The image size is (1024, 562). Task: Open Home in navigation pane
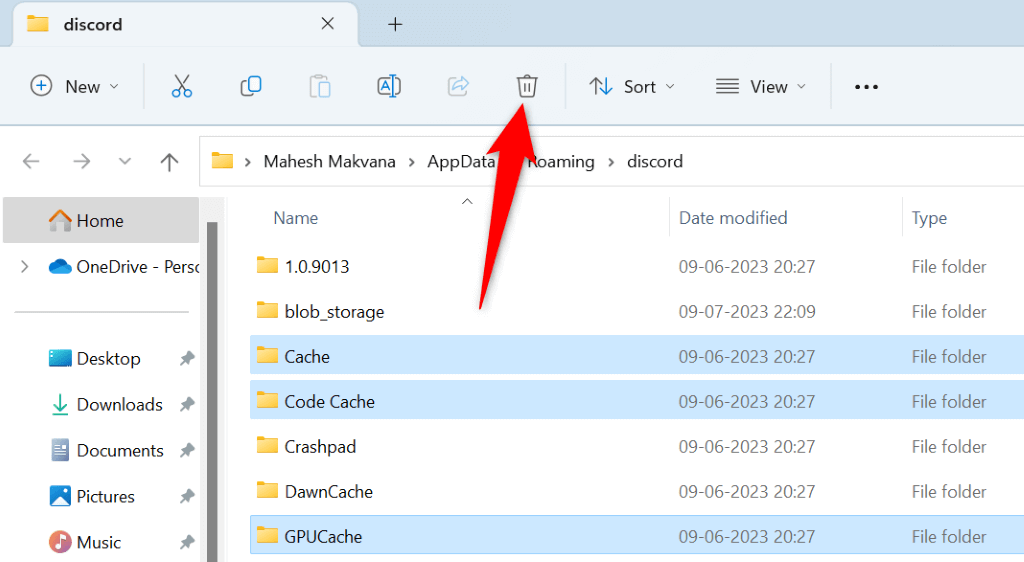point(101,221)
